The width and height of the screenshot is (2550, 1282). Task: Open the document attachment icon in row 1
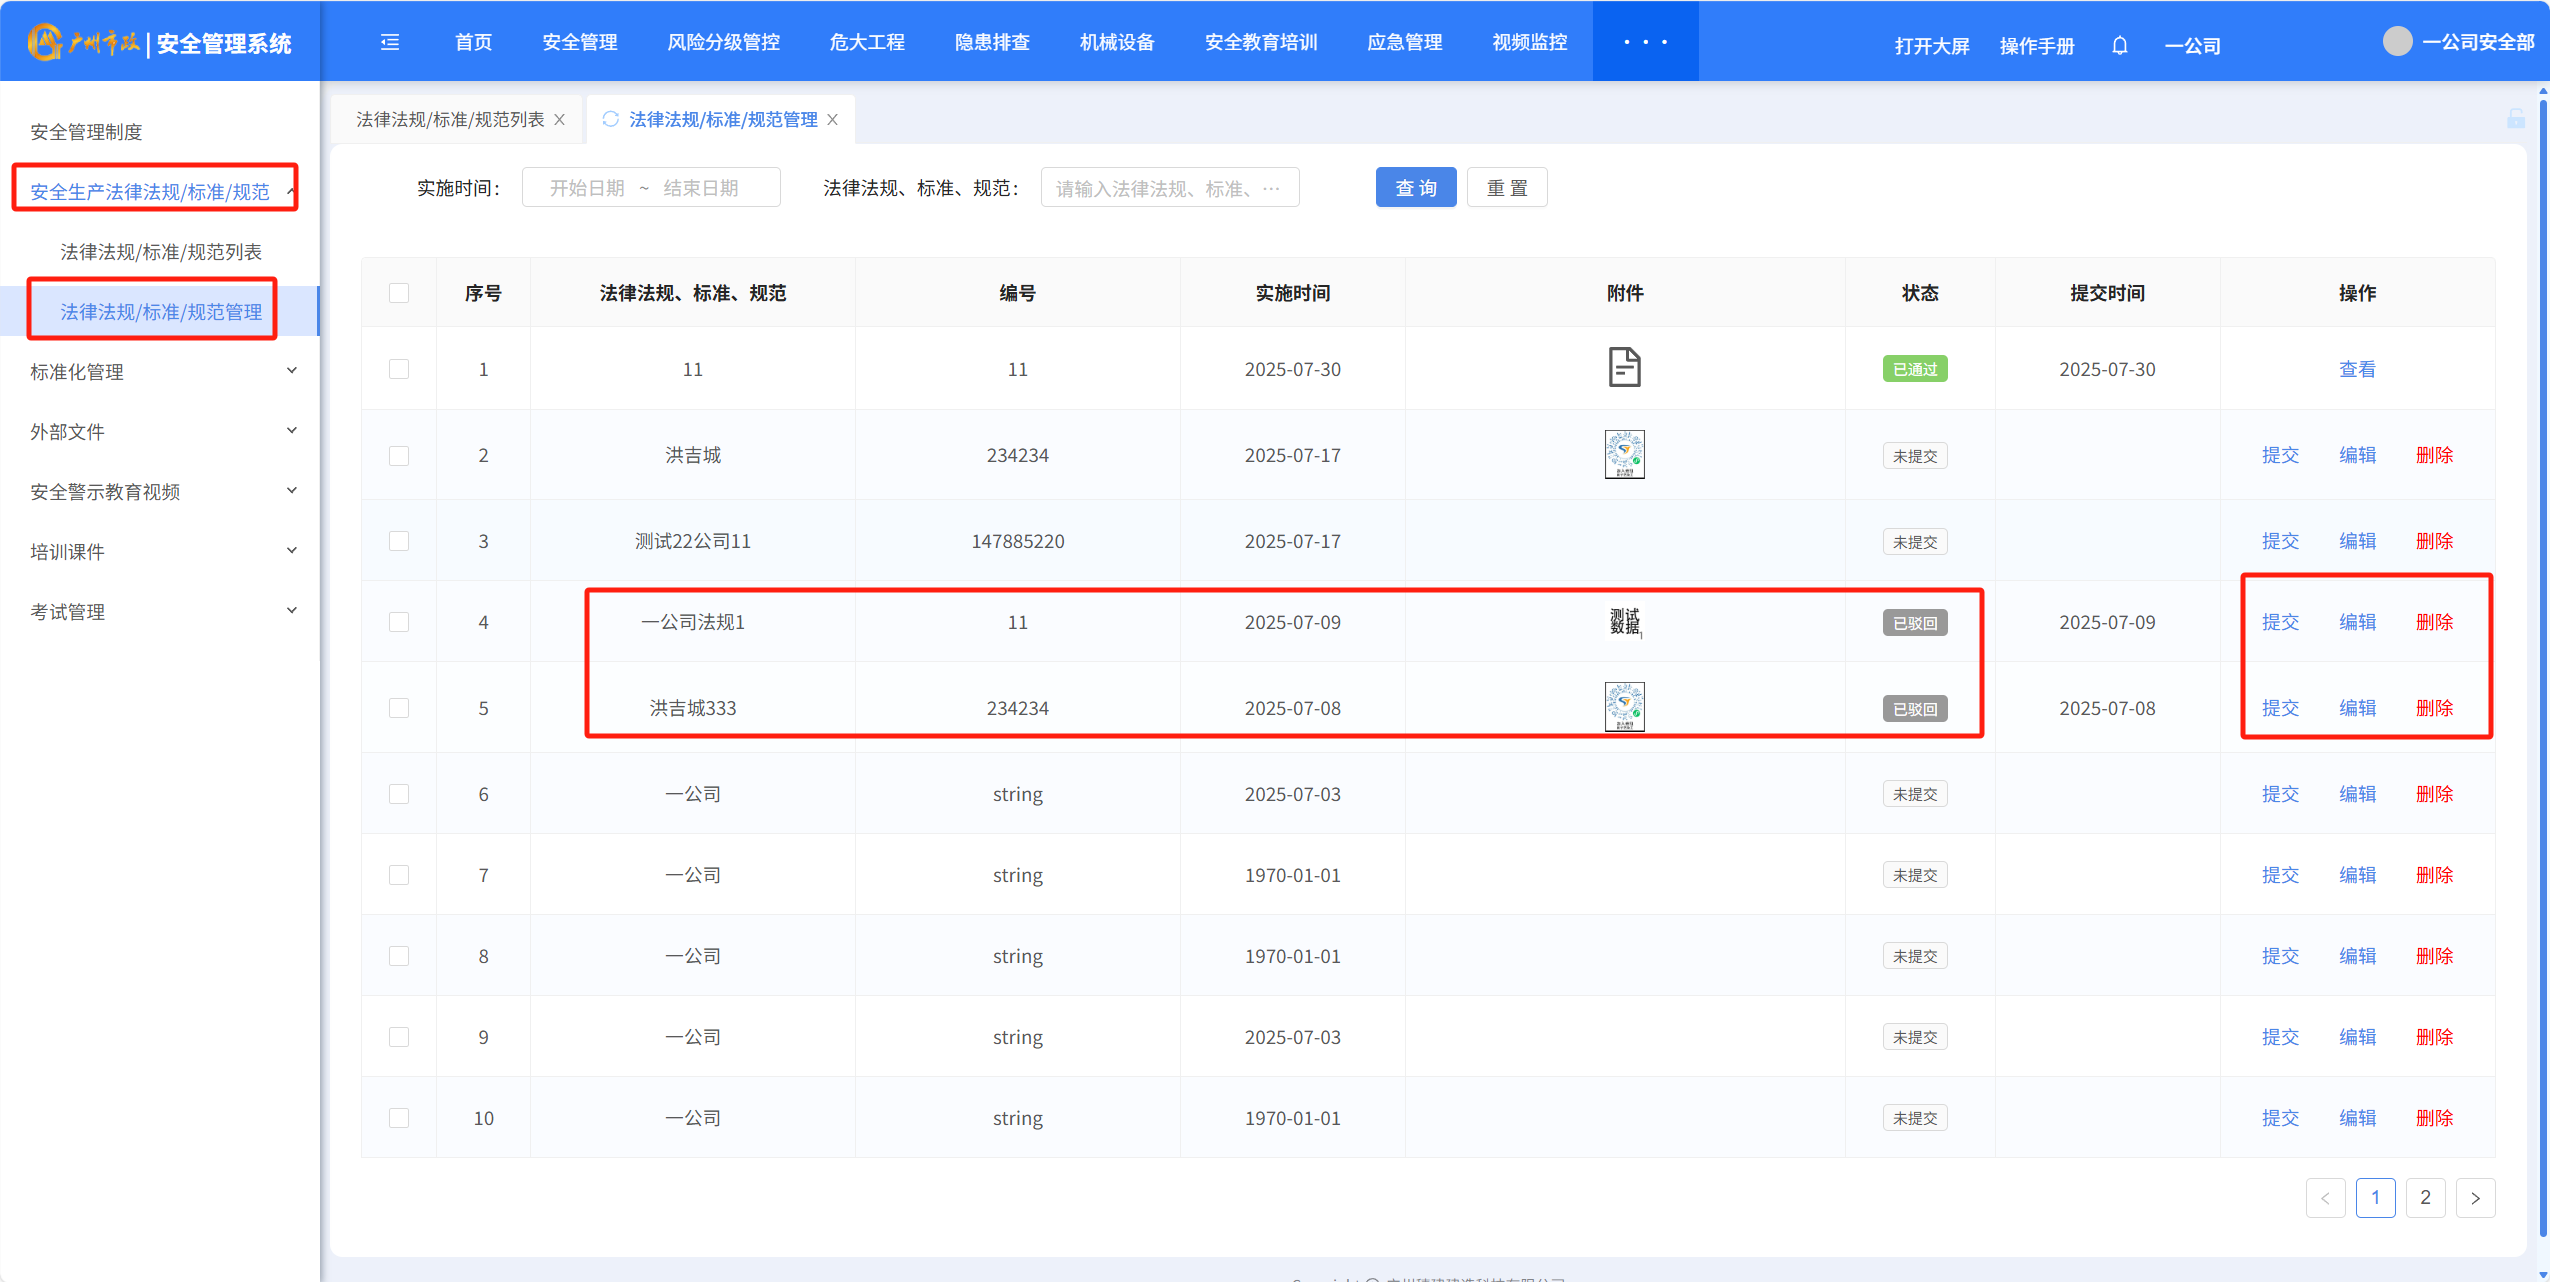coord(1624,368)
